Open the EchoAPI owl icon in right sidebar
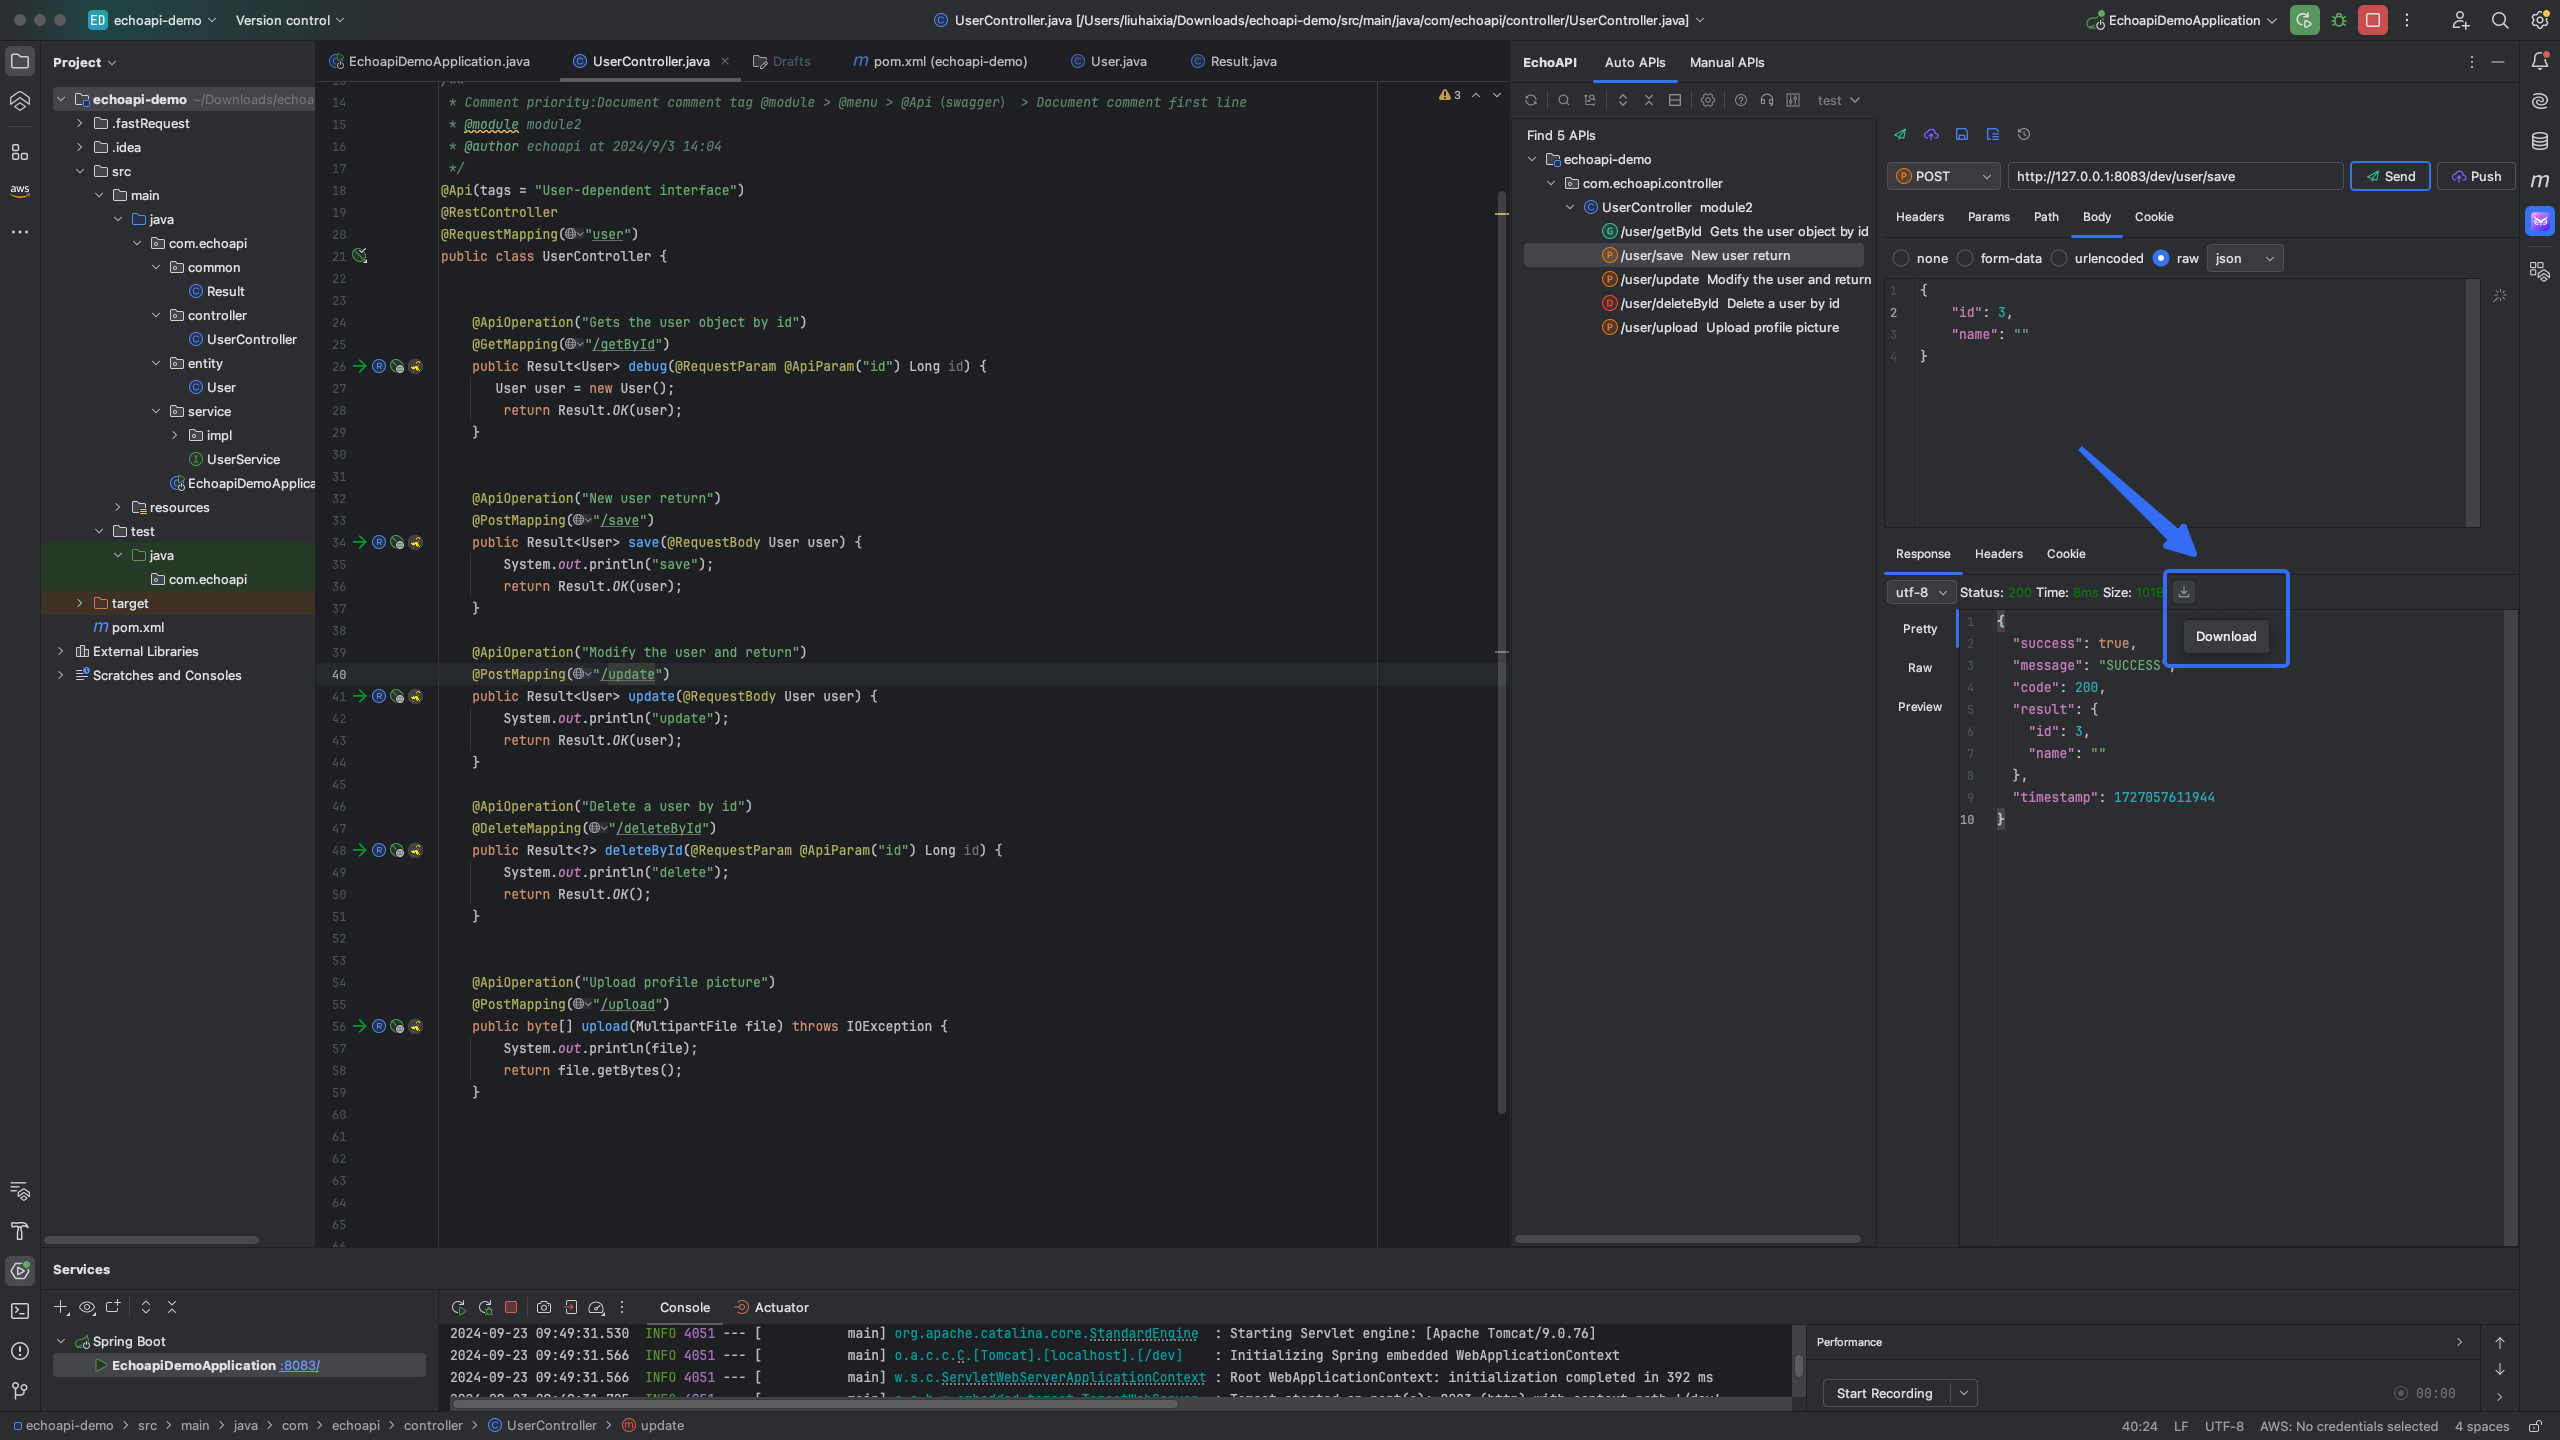 coord(2540,220)
